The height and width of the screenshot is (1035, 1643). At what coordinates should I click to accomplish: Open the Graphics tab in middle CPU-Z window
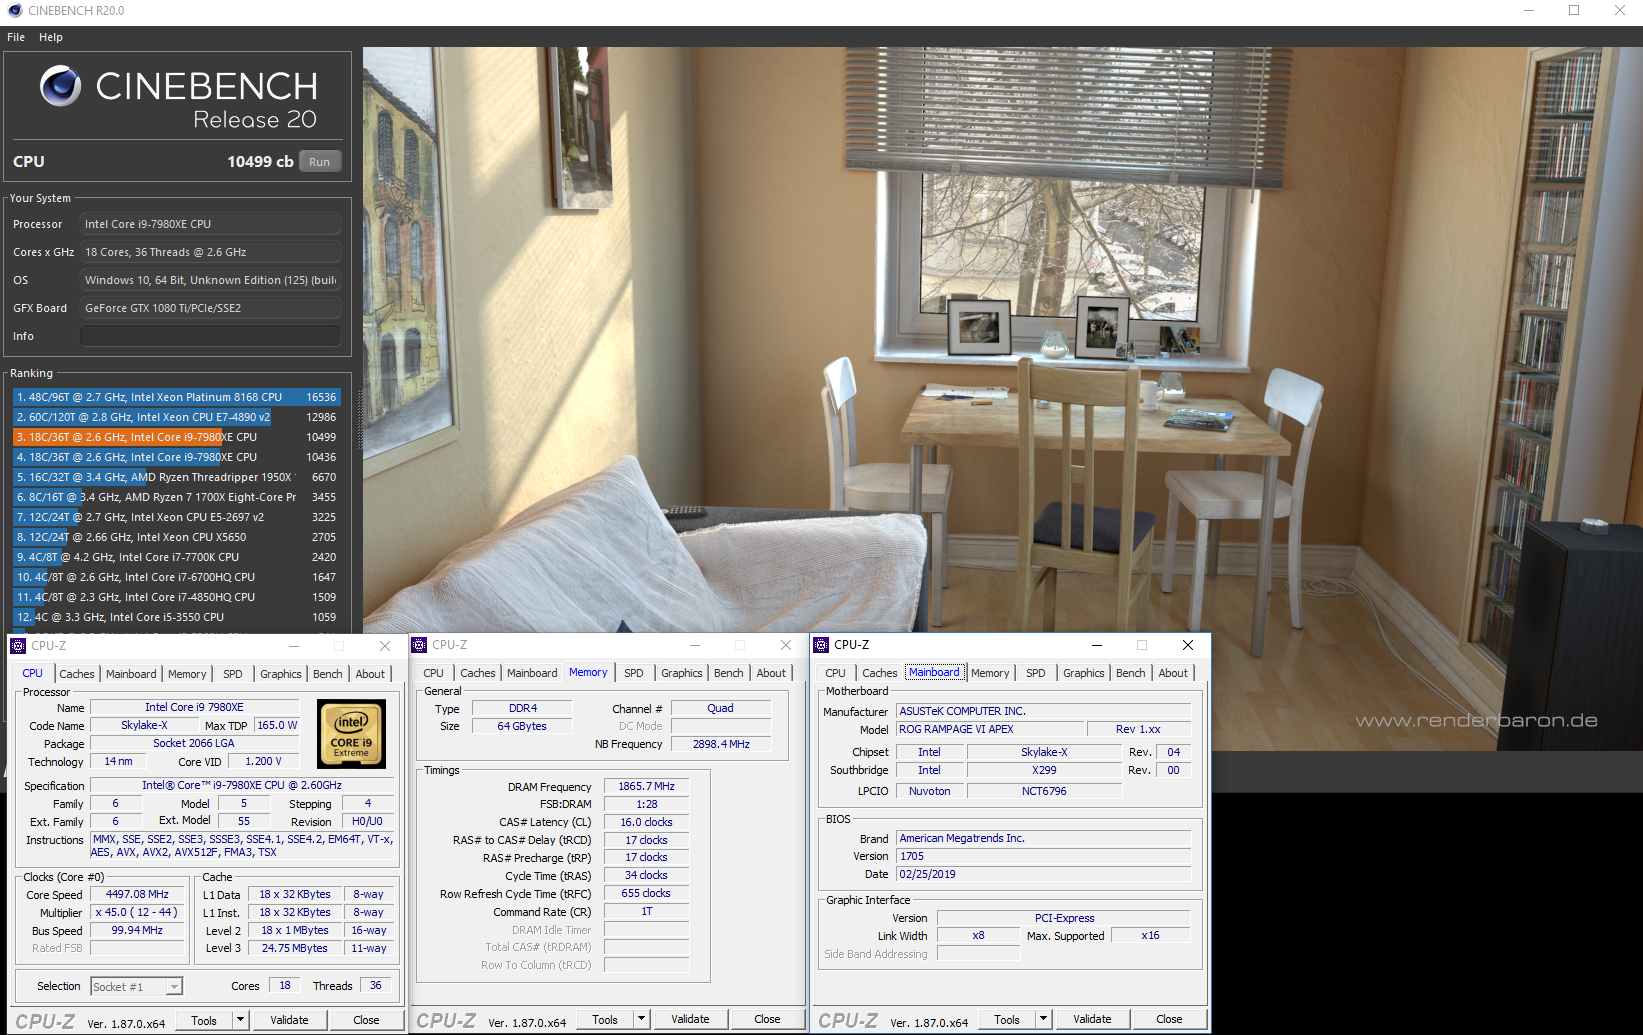(682, 673)
